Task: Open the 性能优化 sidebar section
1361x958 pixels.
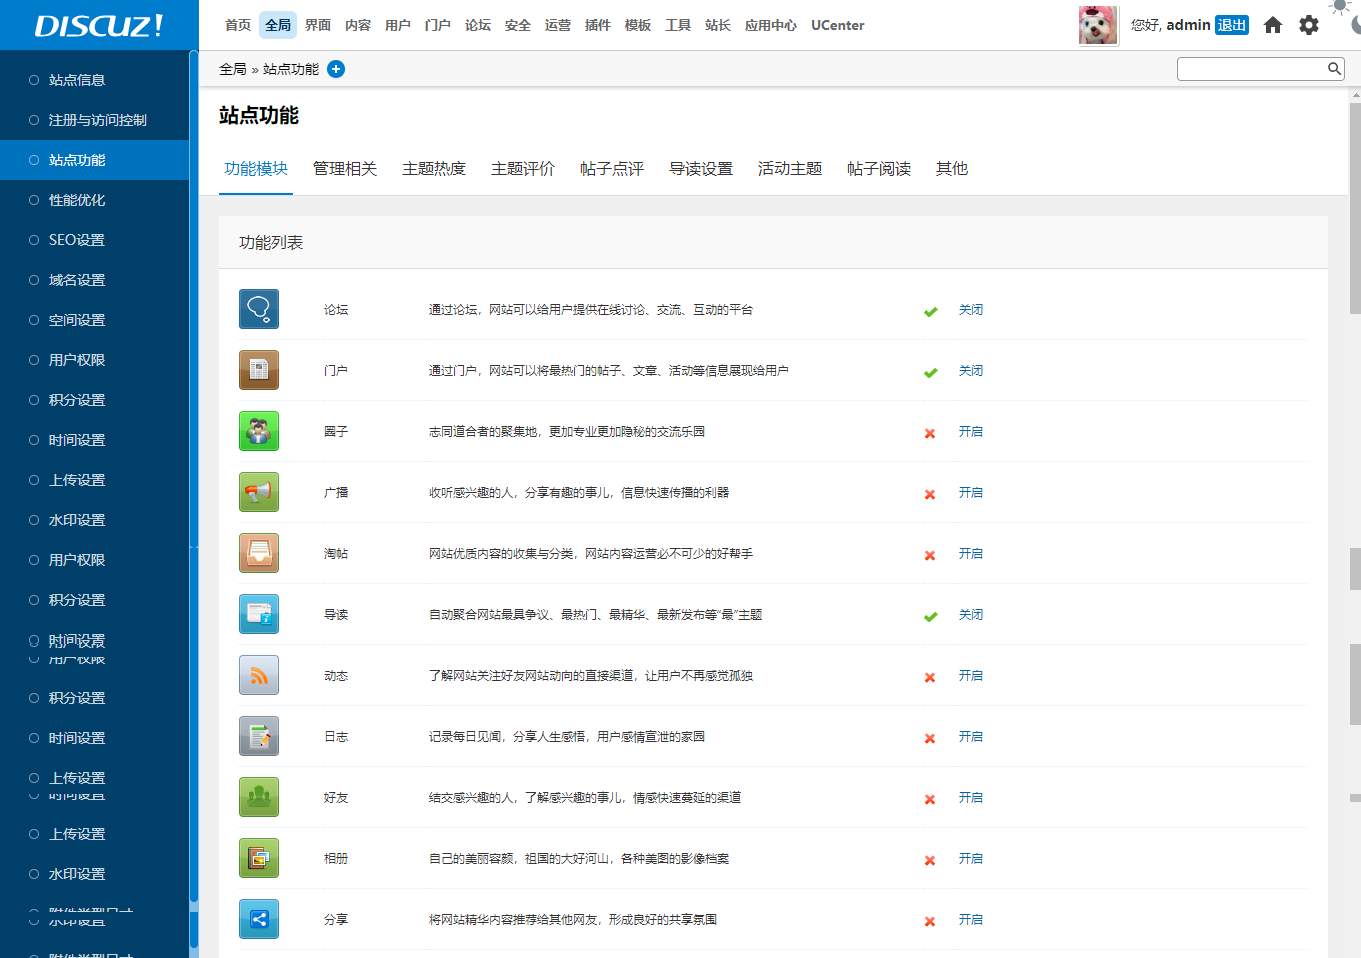Action: click(x=77, y=200)
